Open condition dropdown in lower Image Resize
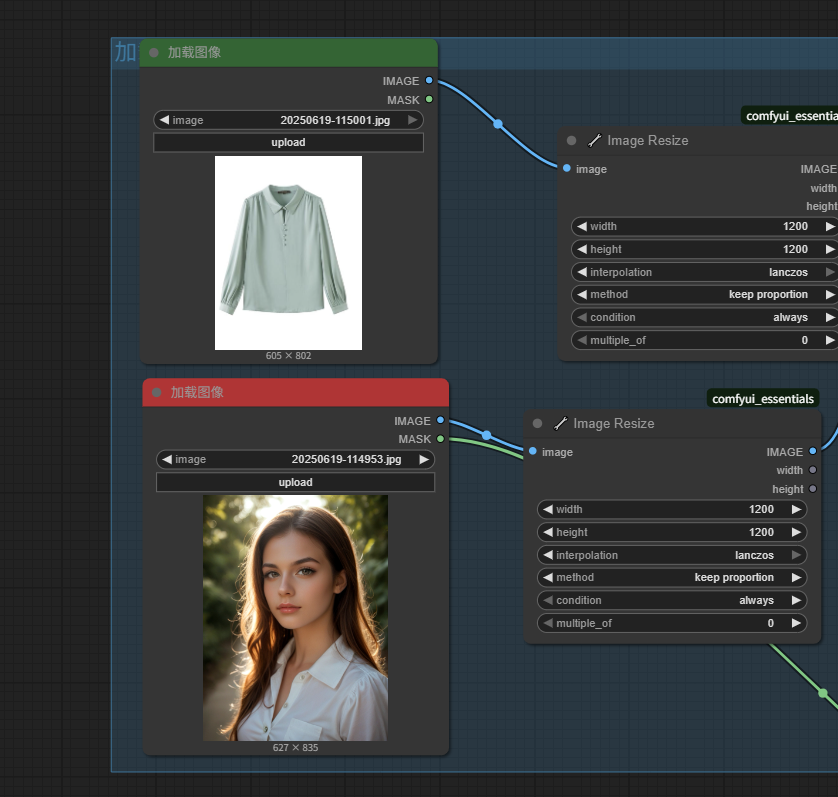This screenshot has width=838, height=797. (x=672, y=600)
